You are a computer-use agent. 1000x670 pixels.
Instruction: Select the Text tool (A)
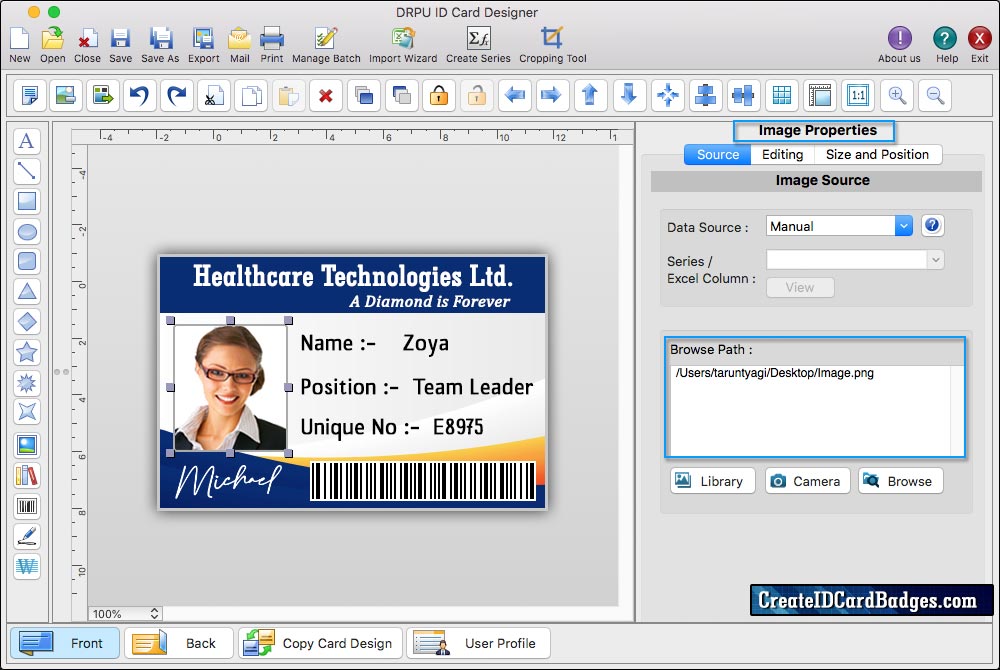click(27, 141)
